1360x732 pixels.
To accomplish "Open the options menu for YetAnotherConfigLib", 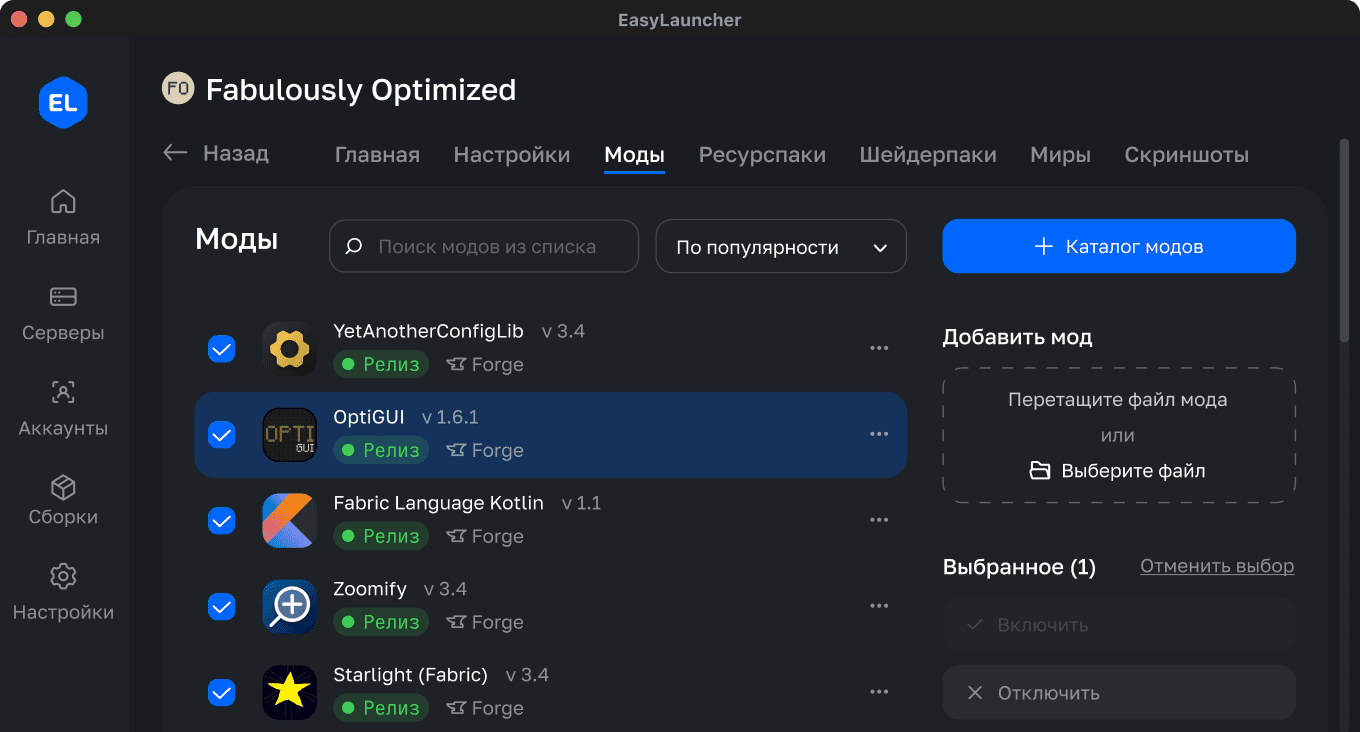I will click(x=879, y=347).
